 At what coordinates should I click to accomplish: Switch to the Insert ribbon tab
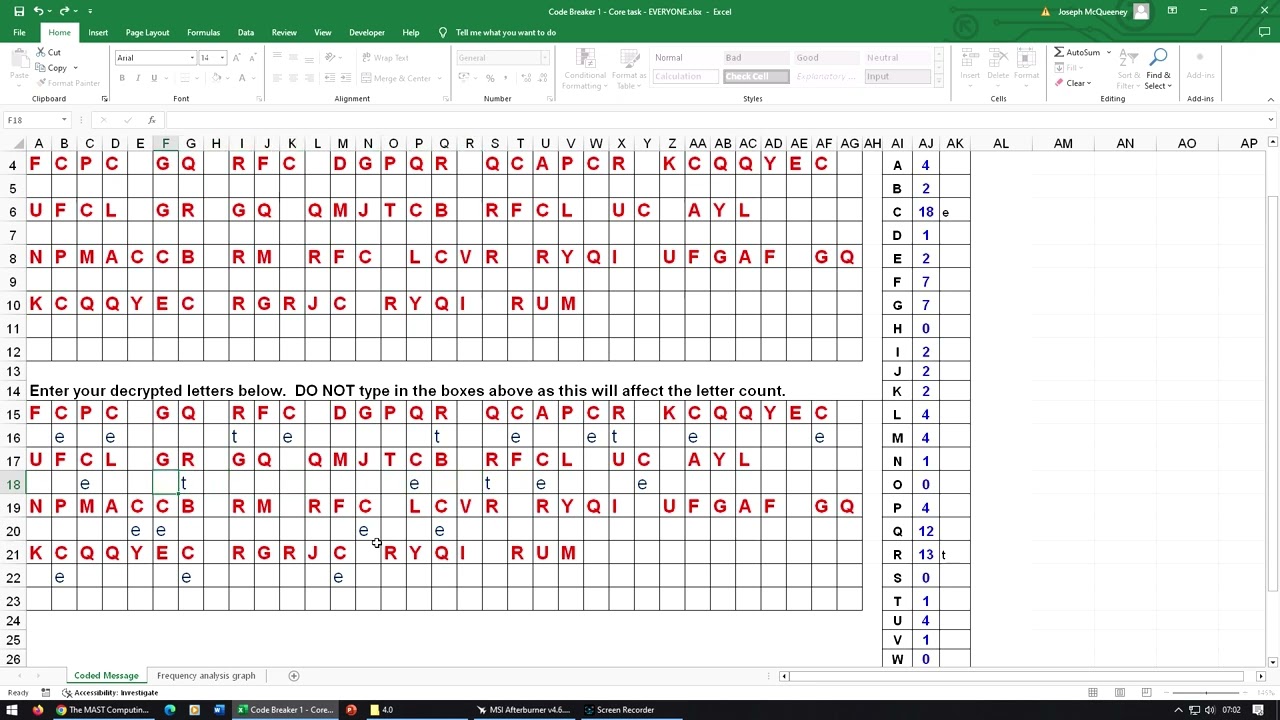tap(98, 33)
